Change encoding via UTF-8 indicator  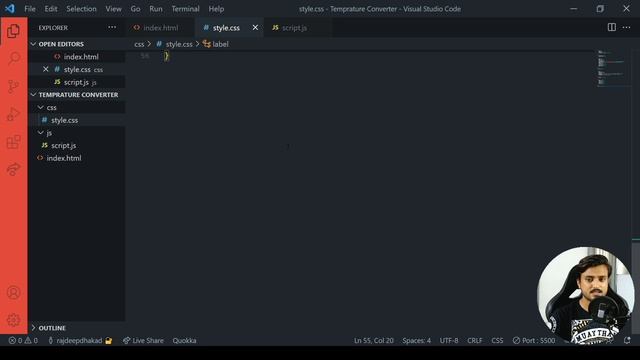pos(449,340)
